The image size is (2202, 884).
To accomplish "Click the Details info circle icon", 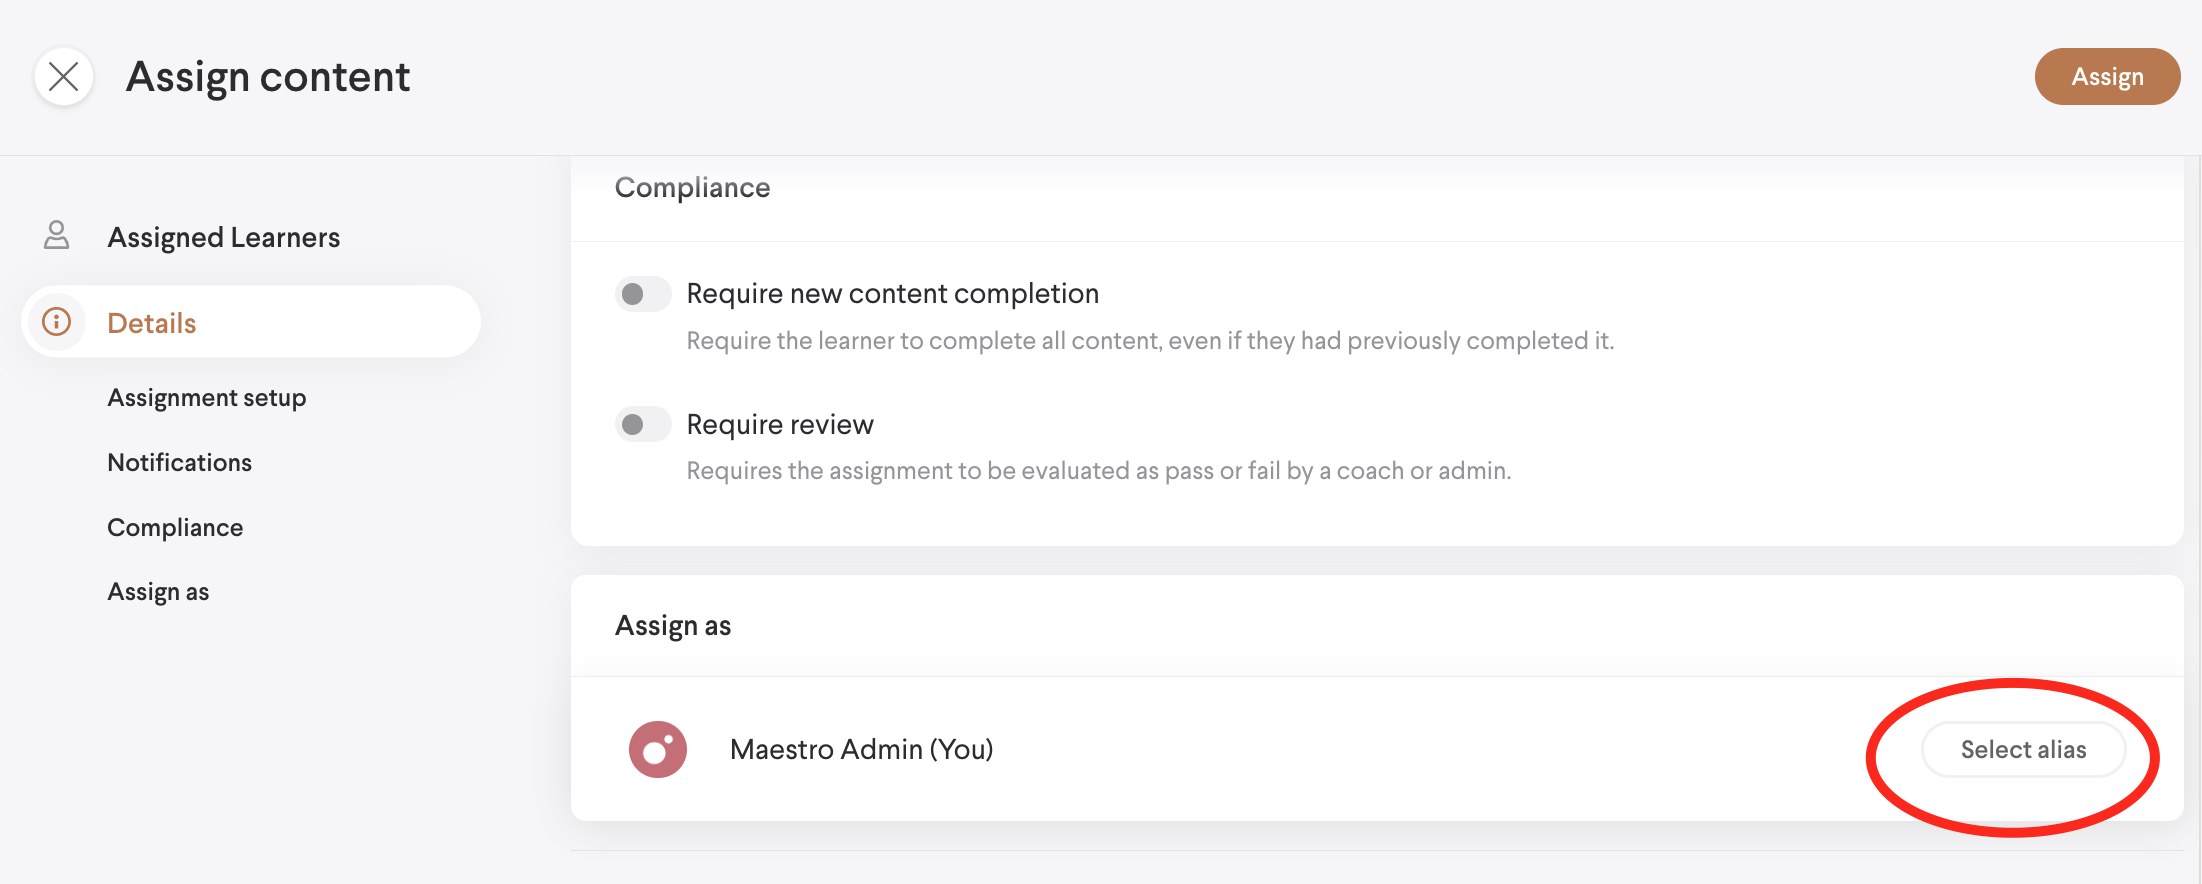I will coord(57,322).
